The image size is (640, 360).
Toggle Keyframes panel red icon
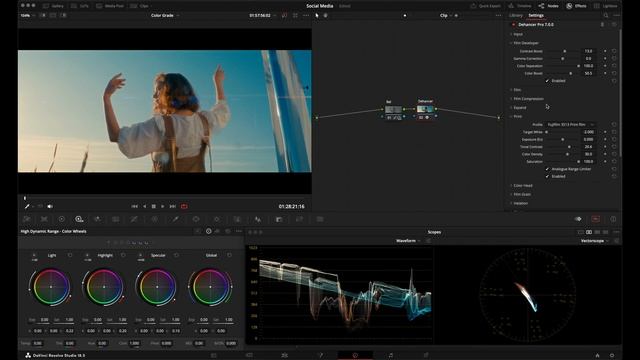click(x=596, y=219)
